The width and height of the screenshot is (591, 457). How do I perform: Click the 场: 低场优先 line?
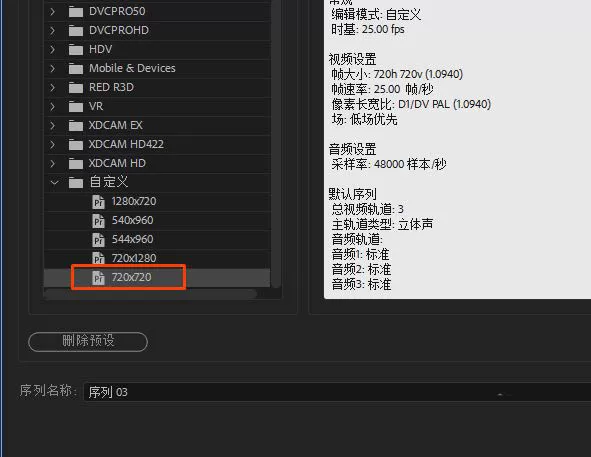pos(364,120)
